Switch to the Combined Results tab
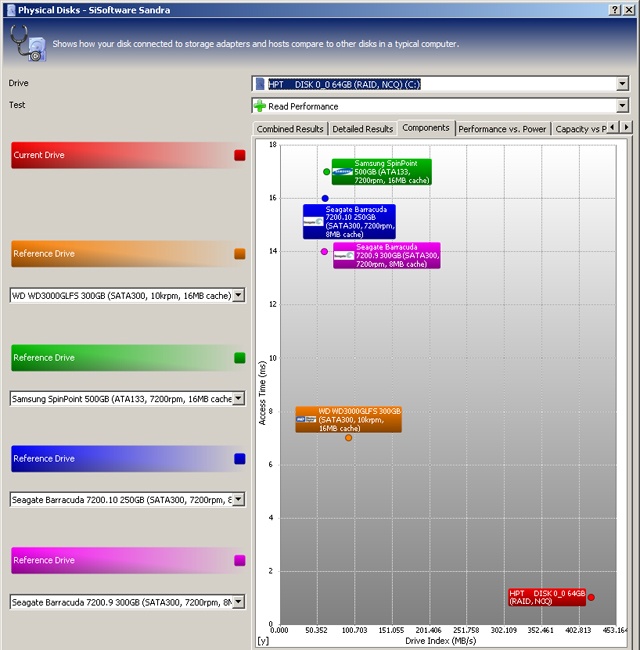The width and height of the screenshot is (640, 650). tap(290, 129)
